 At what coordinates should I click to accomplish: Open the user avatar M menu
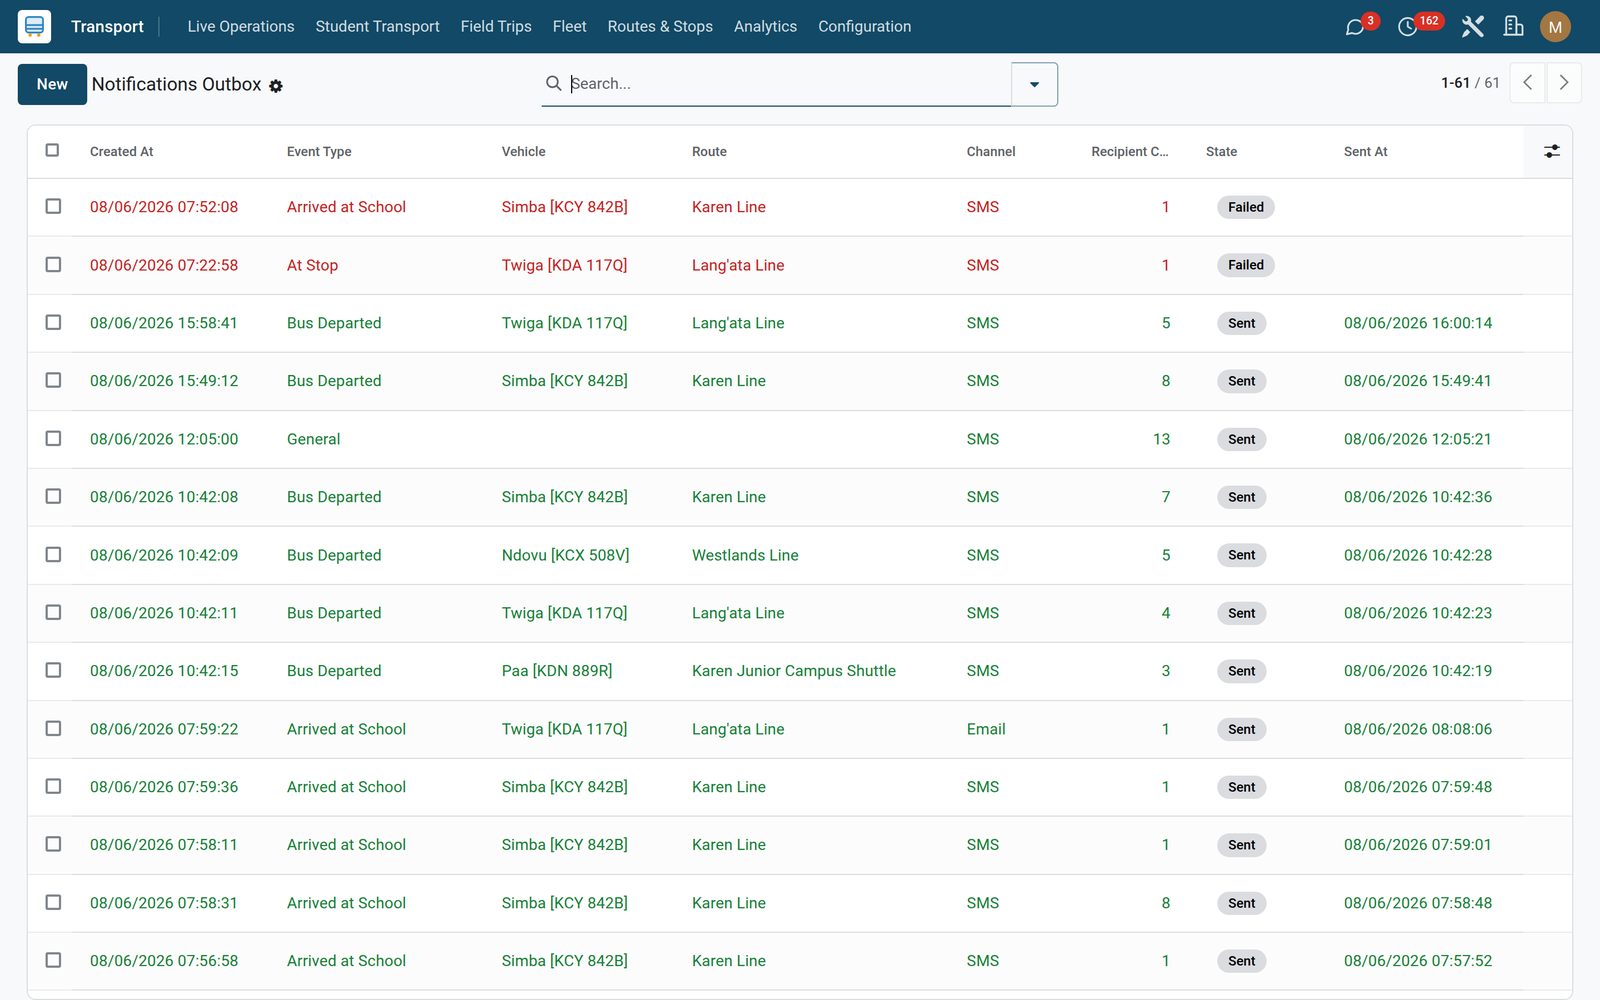point(1555,27)
